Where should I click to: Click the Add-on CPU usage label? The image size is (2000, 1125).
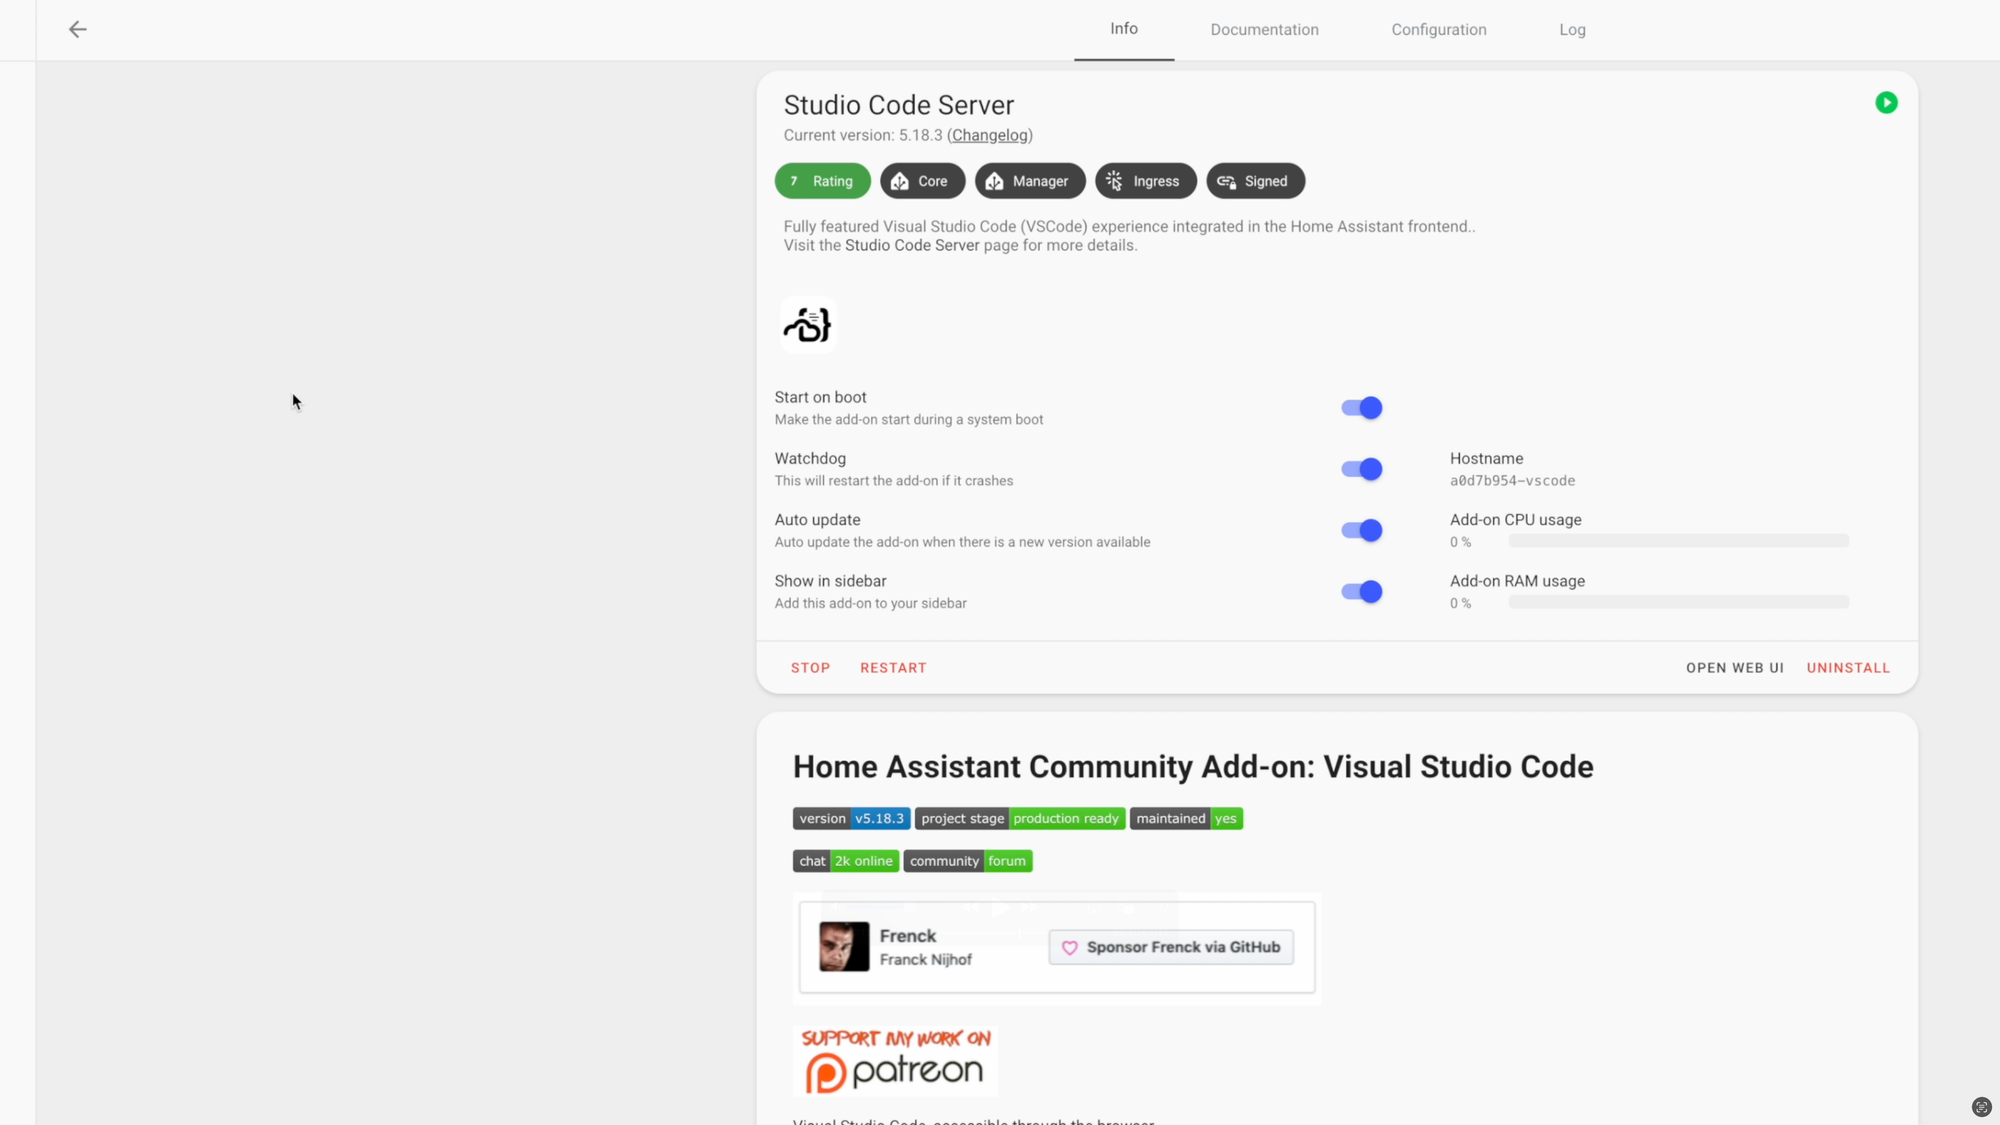1515,520
